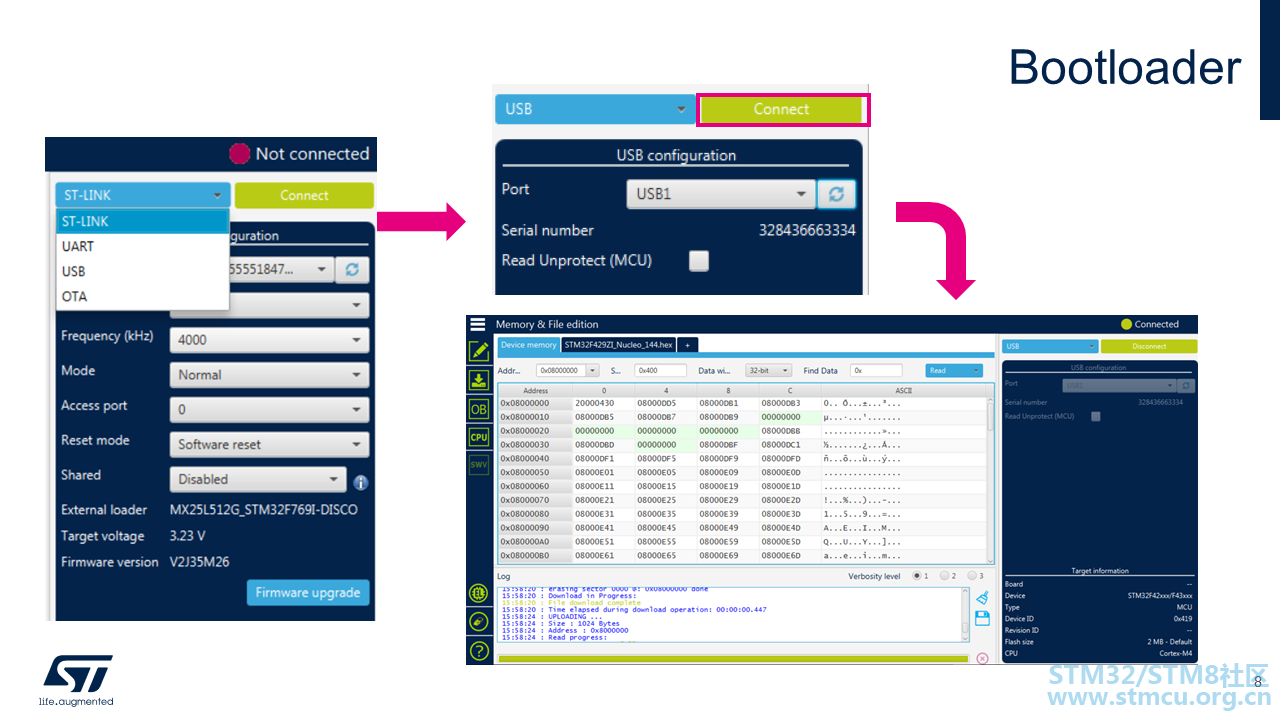Image resolution: width=1280 pixels, height=720 pixels.
Task: Open the USB interface dropdown beside pink-boxed Connect
Action: pyautogui.click(x=595, y=109)
